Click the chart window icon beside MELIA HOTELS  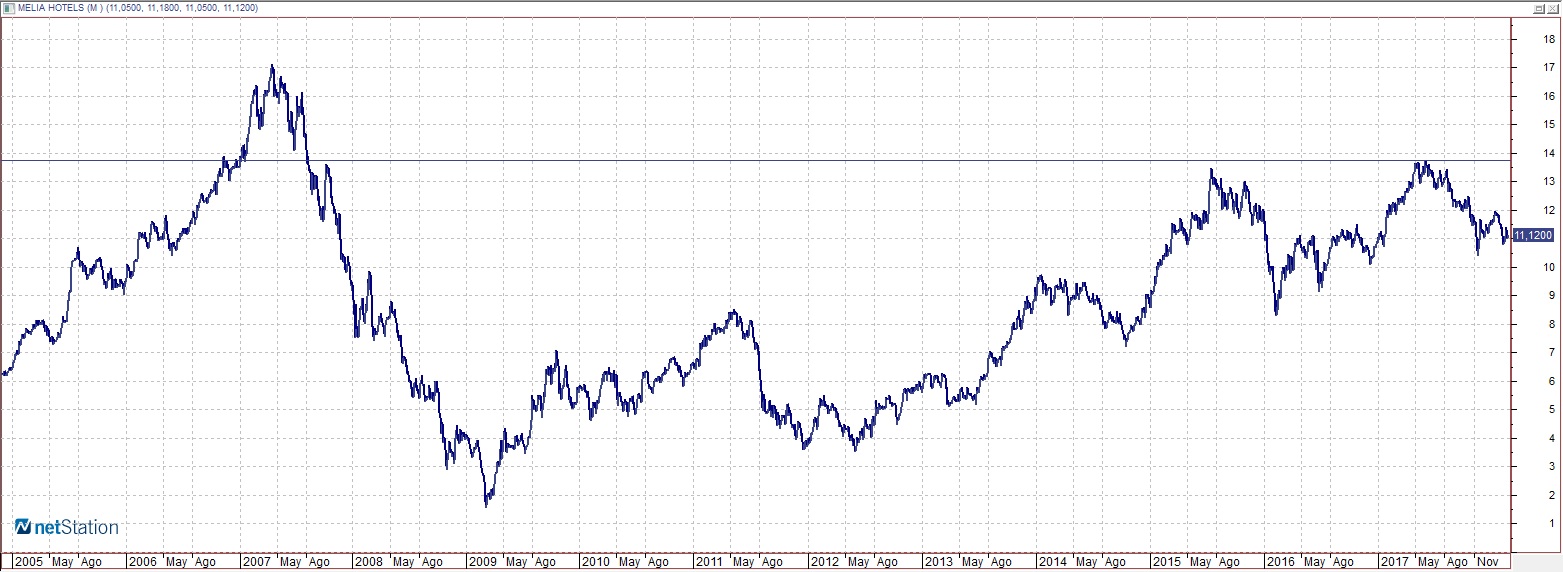click(x=7, y=7)
